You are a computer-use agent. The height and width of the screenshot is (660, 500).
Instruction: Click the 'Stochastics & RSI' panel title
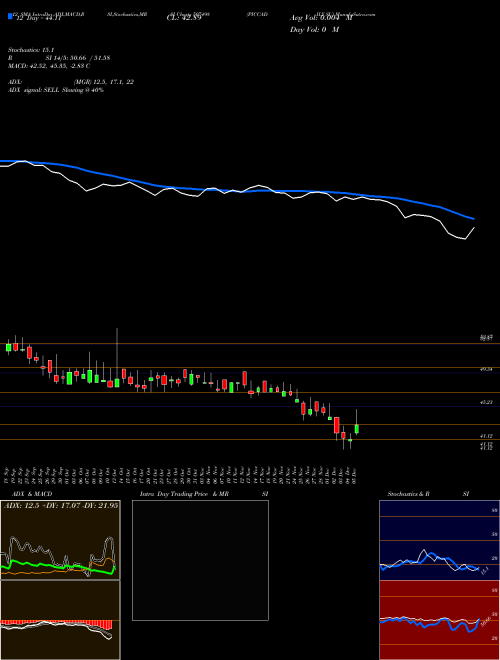tap(428, 494)
